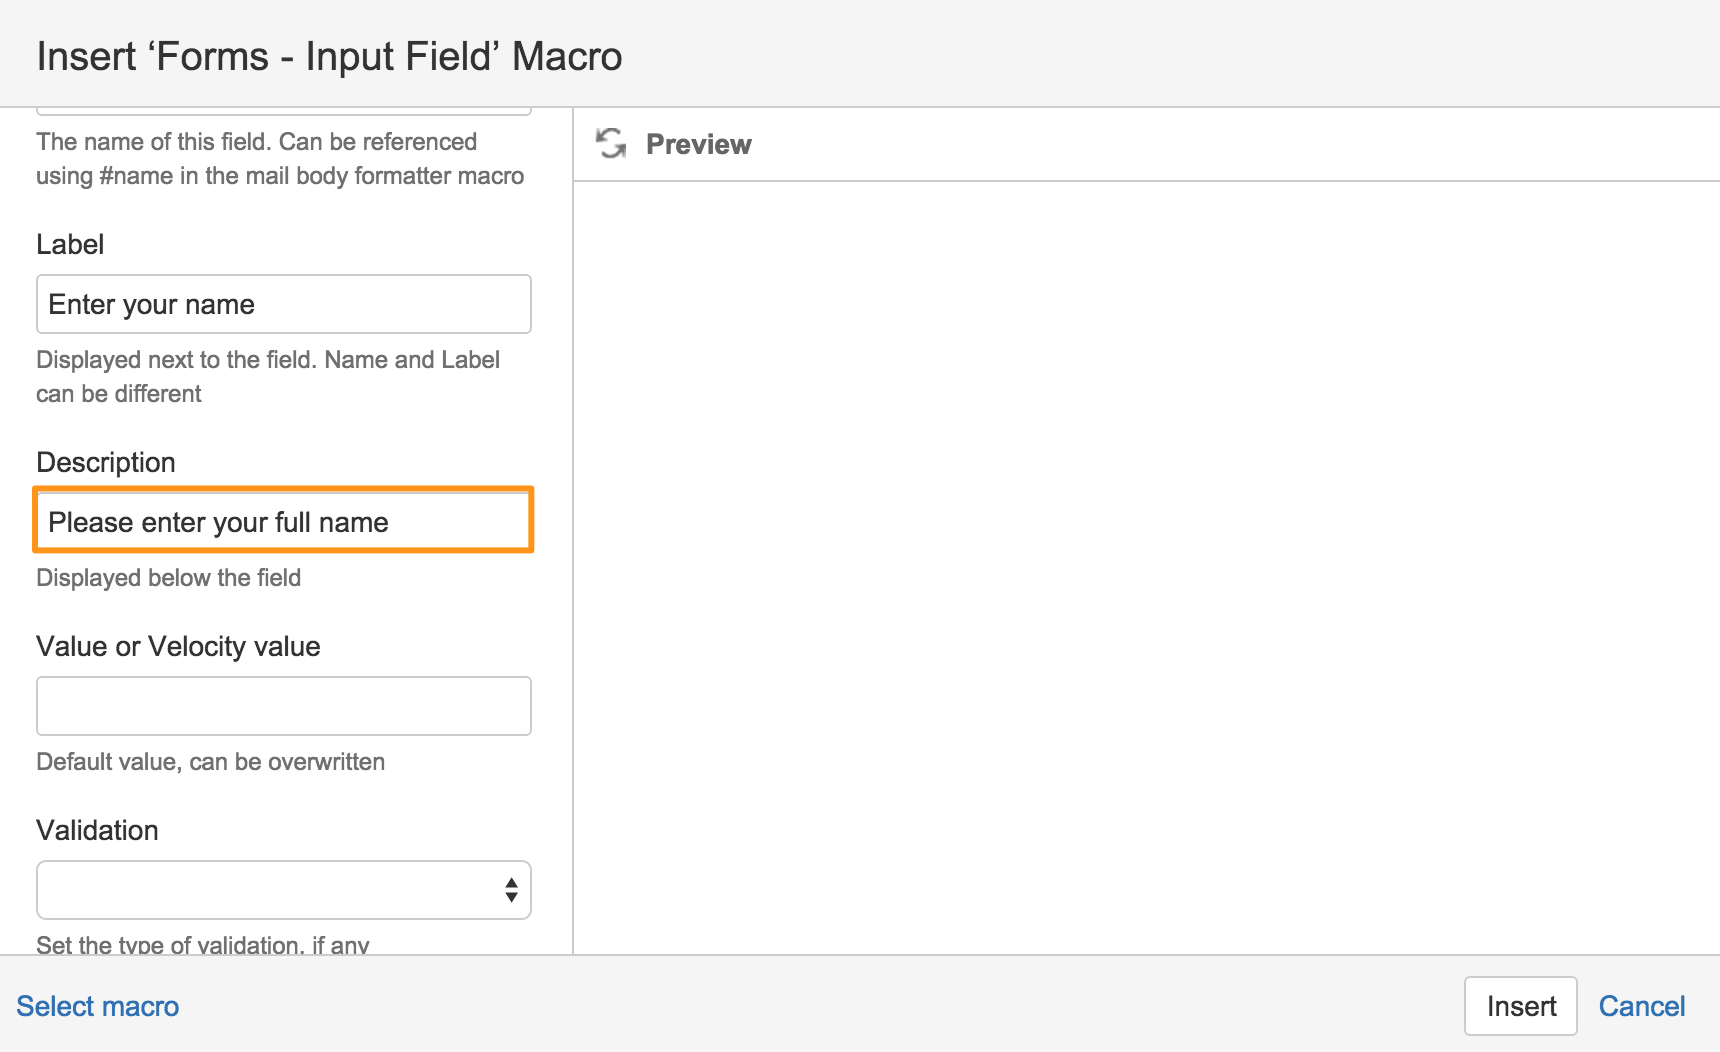Image resolution: width=1720 pixels, height=1052 pixels.
Task: Click the 'Displayed next to the field' help text
Action: pos(268,377)
